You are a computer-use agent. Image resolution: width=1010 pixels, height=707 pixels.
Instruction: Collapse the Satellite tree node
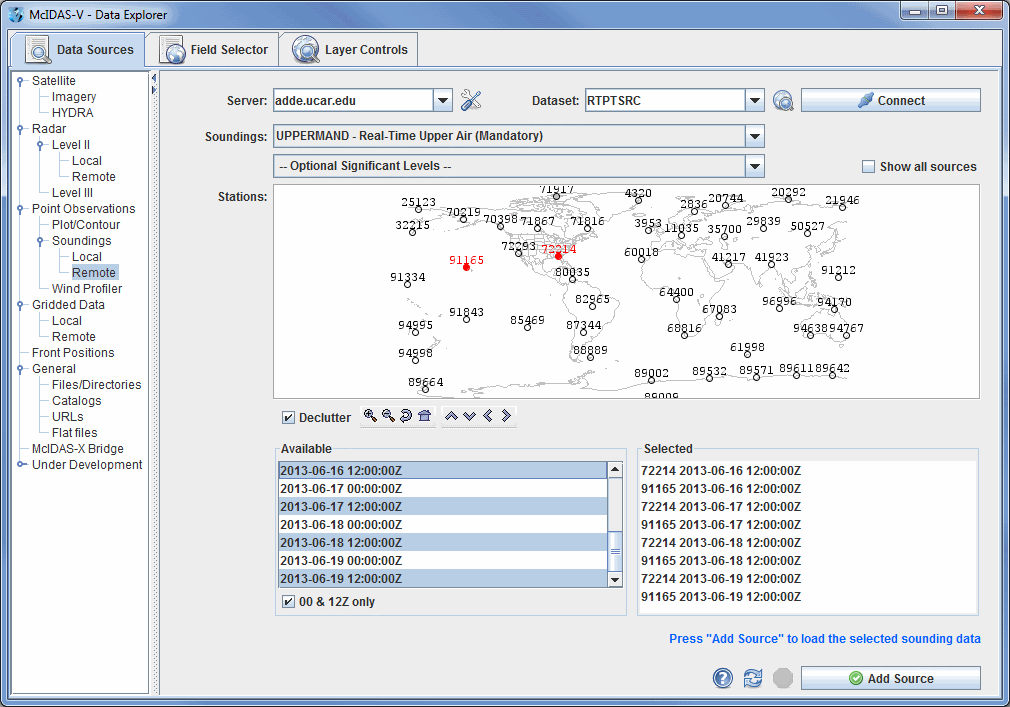(x=20, y=81)
